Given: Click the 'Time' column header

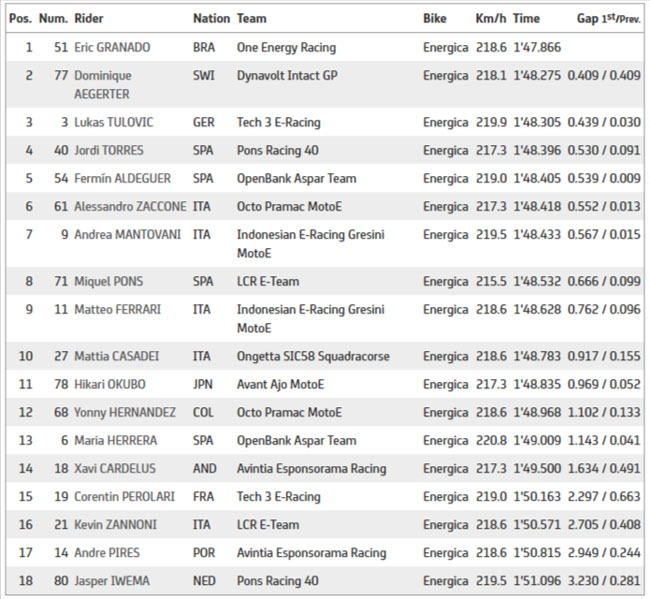Looking at the screenshot, I should tap(526, 19).
